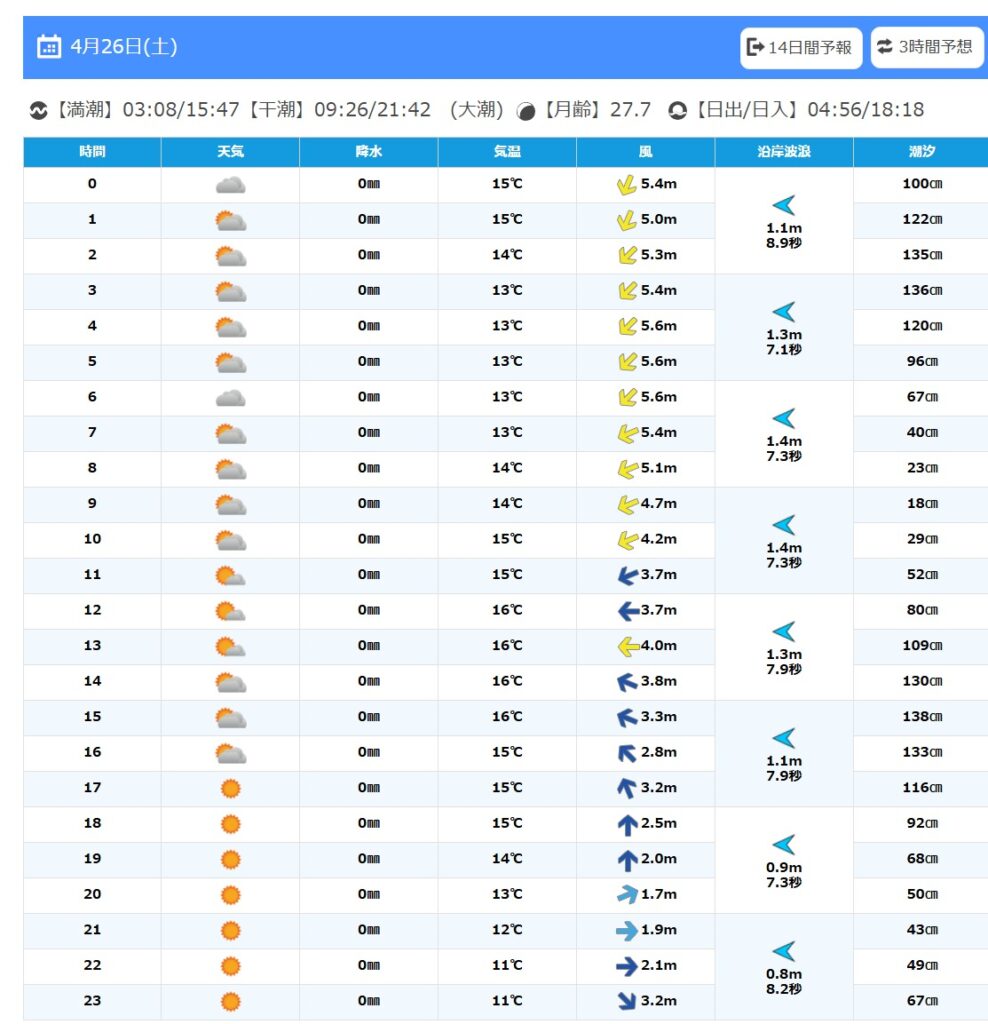Click the 14℃ temperature at hour 2
This screenshot has height=1024, width=988.
507,255
